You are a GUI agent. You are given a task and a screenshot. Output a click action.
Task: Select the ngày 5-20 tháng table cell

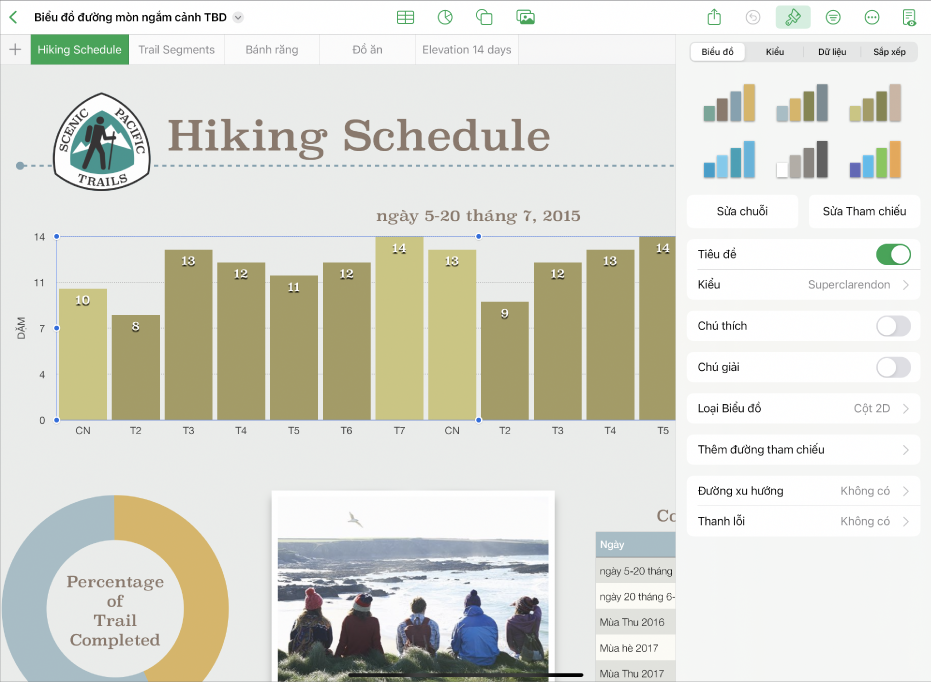(635, 571)
